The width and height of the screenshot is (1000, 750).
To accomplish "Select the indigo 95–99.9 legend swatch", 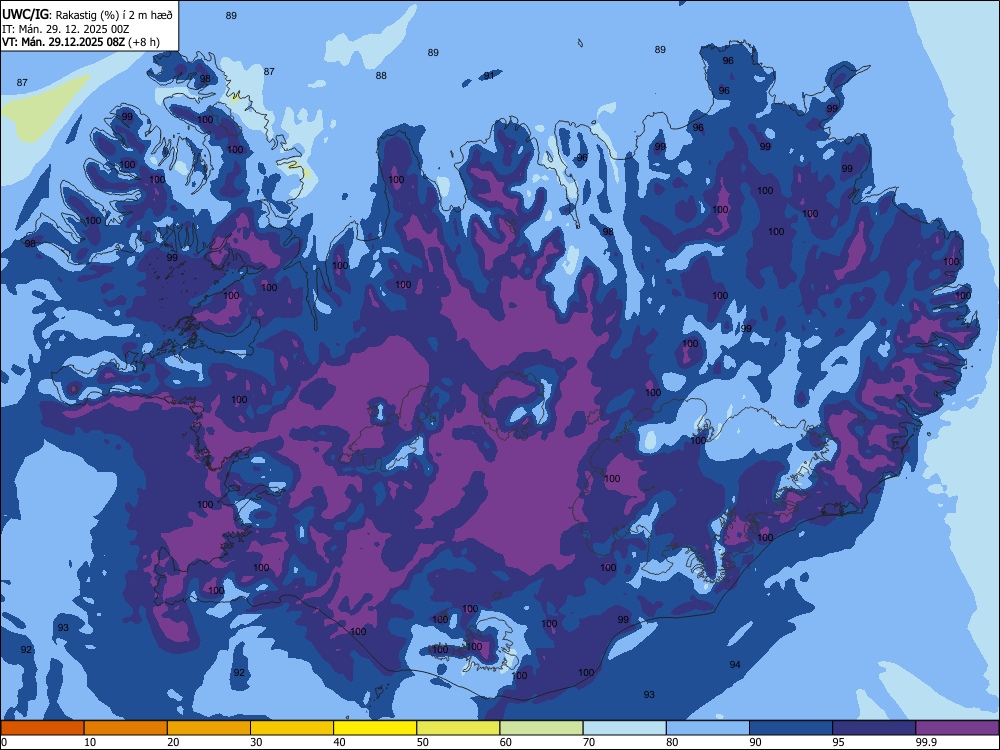I will [x=874, y=728].
